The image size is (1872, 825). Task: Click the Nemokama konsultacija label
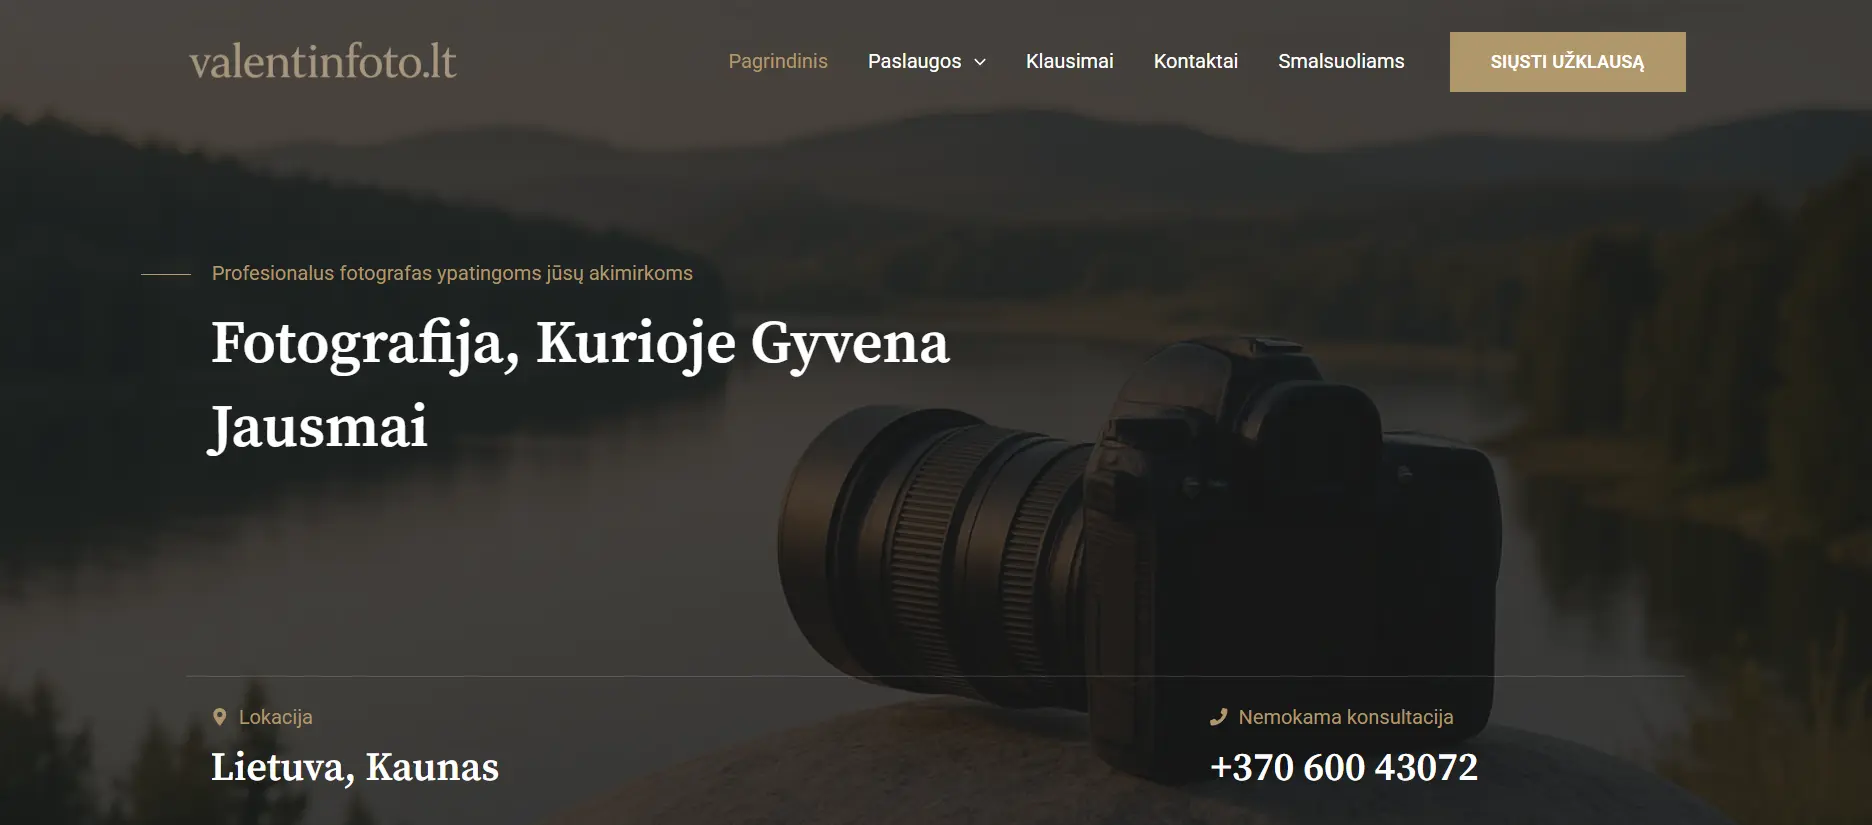(1346, 717)
